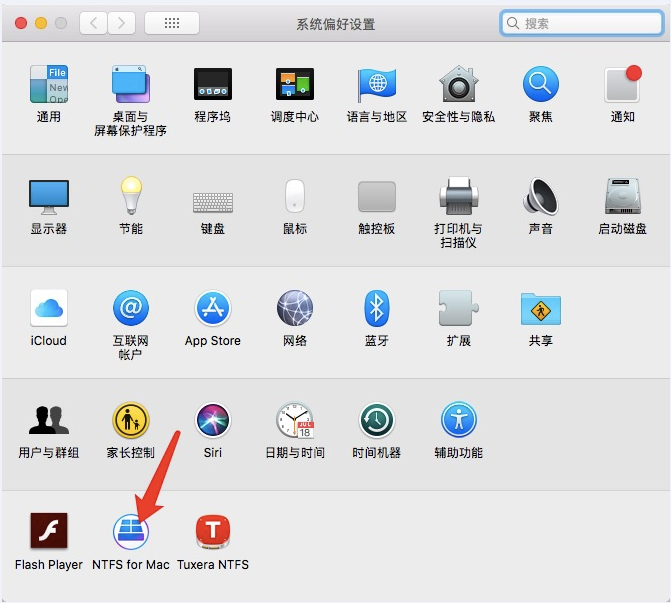
Task: Open the 程序坞 (Dock) preferences
Action: point(212,85)
